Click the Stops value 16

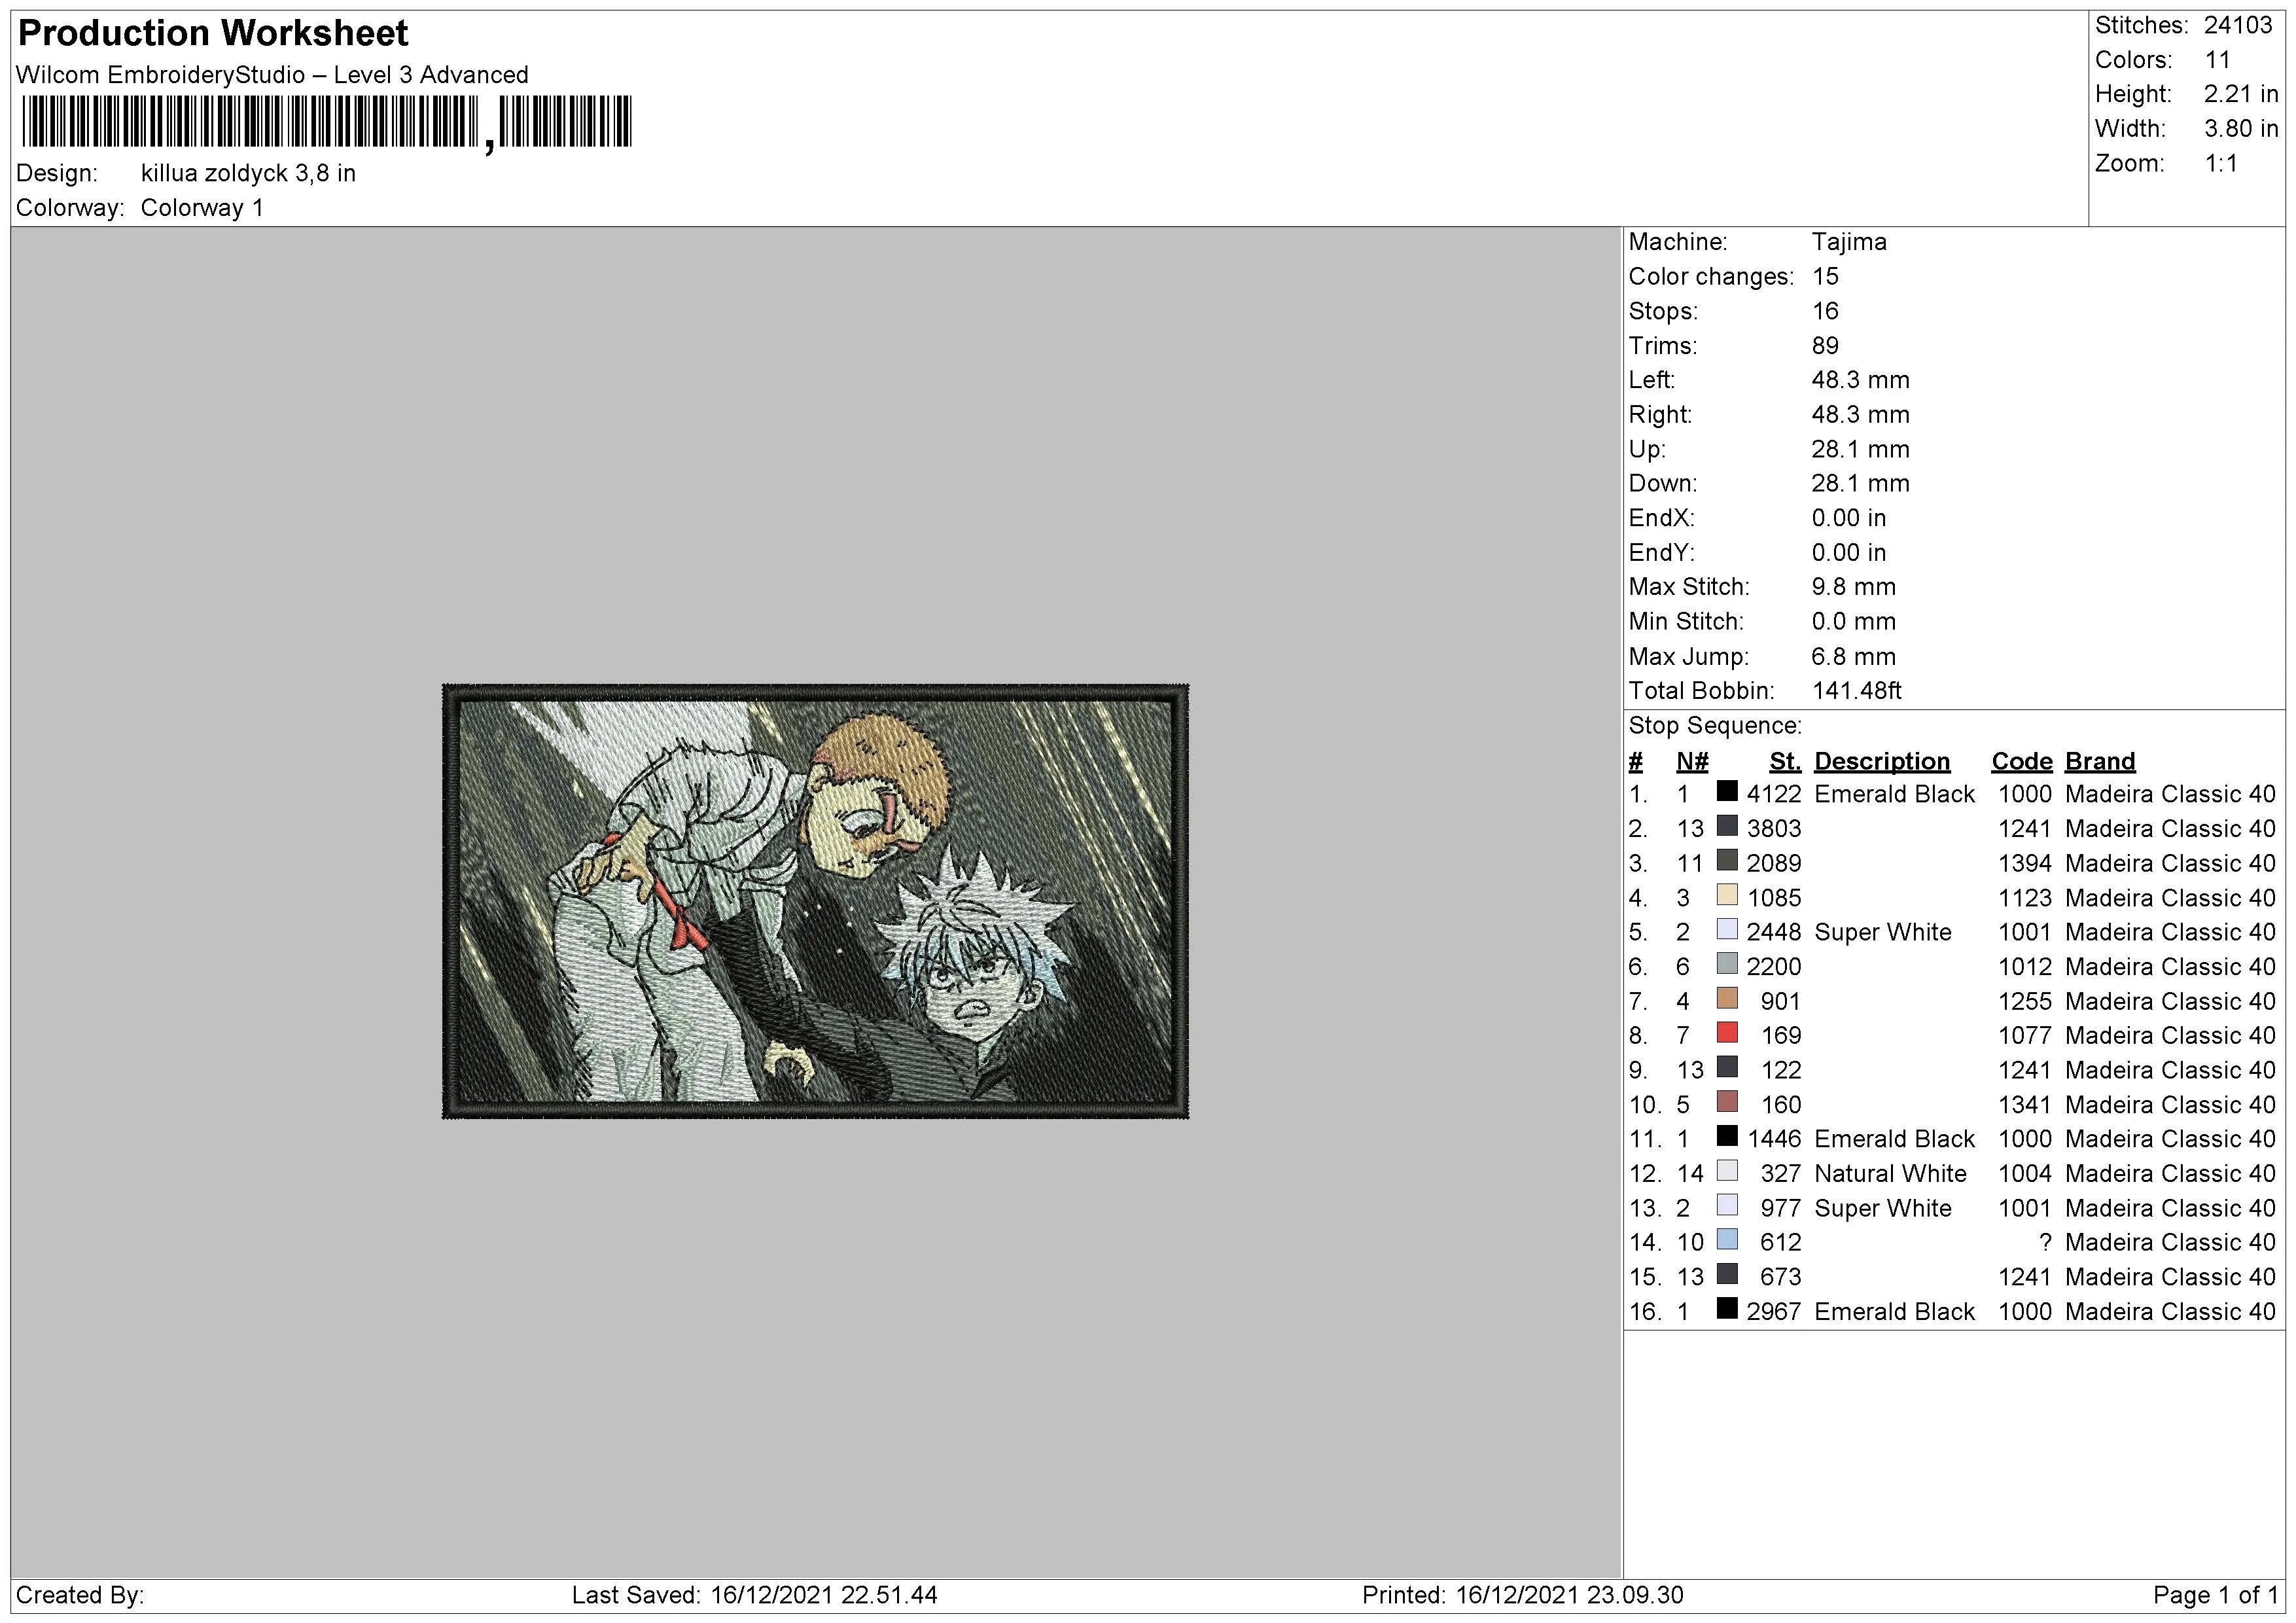point(1825,311)
